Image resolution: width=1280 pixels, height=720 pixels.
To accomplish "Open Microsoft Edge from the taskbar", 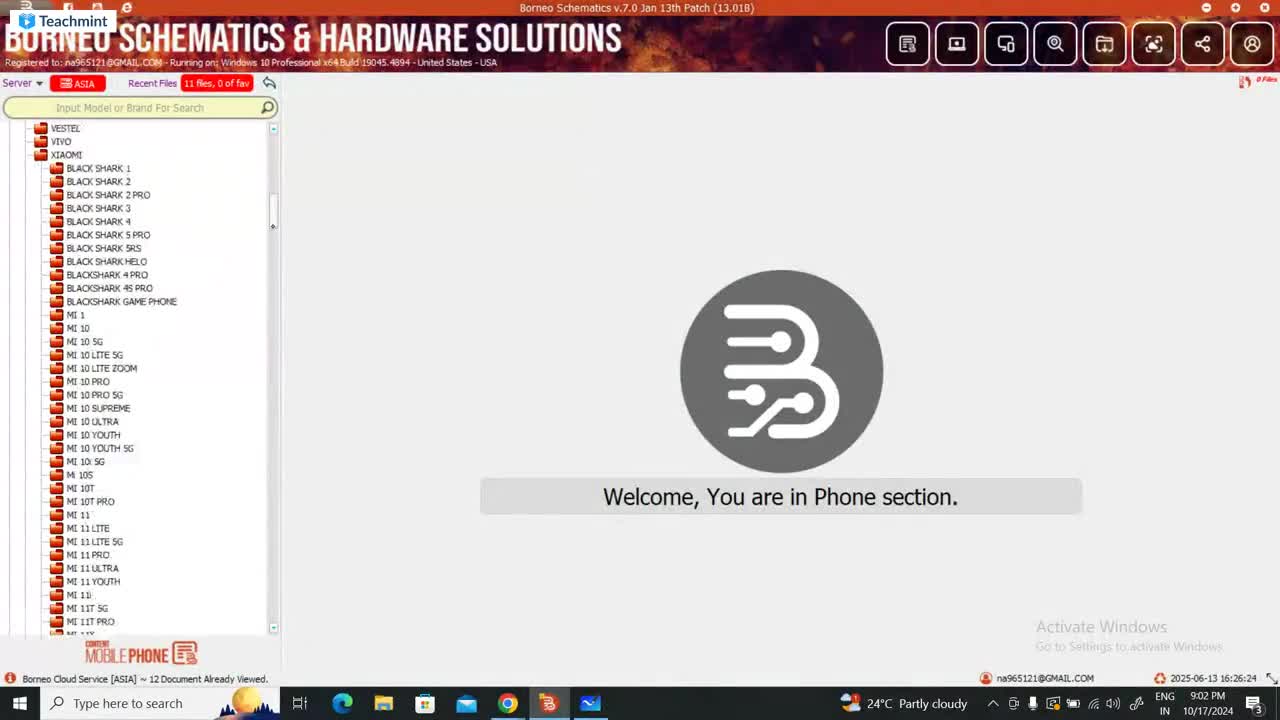I will pos(342,703).
